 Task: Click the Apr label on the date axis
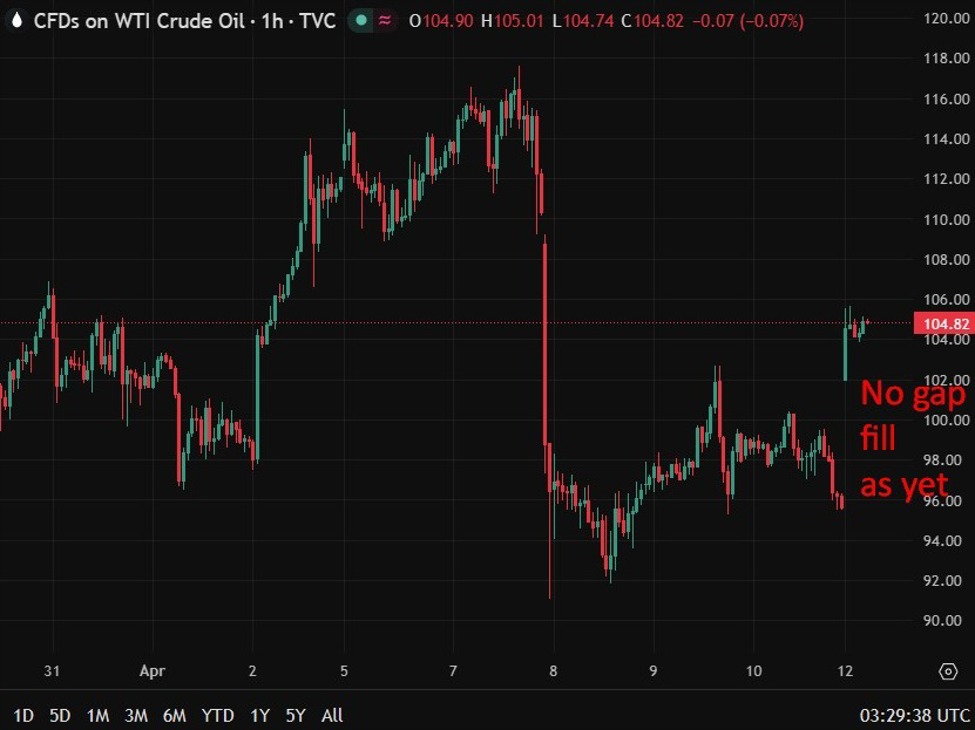point(152,672)
